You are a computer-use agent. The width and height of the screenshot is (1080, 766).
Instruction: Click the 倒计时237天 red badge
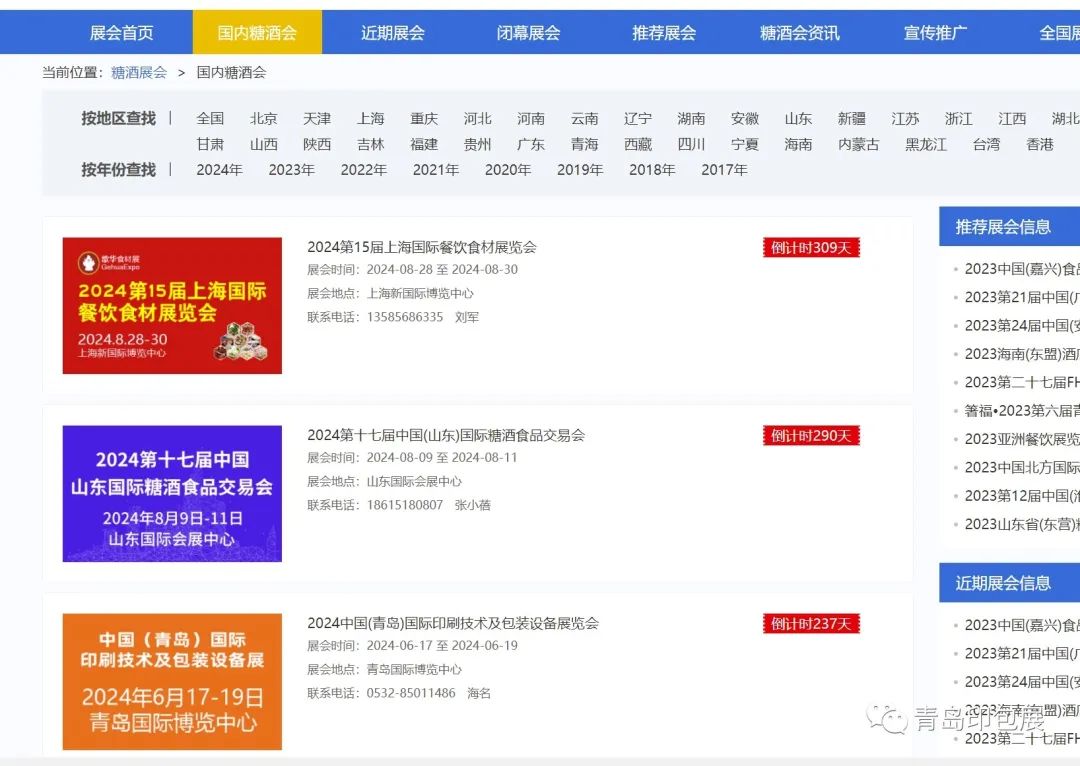[x=810, y=624]
